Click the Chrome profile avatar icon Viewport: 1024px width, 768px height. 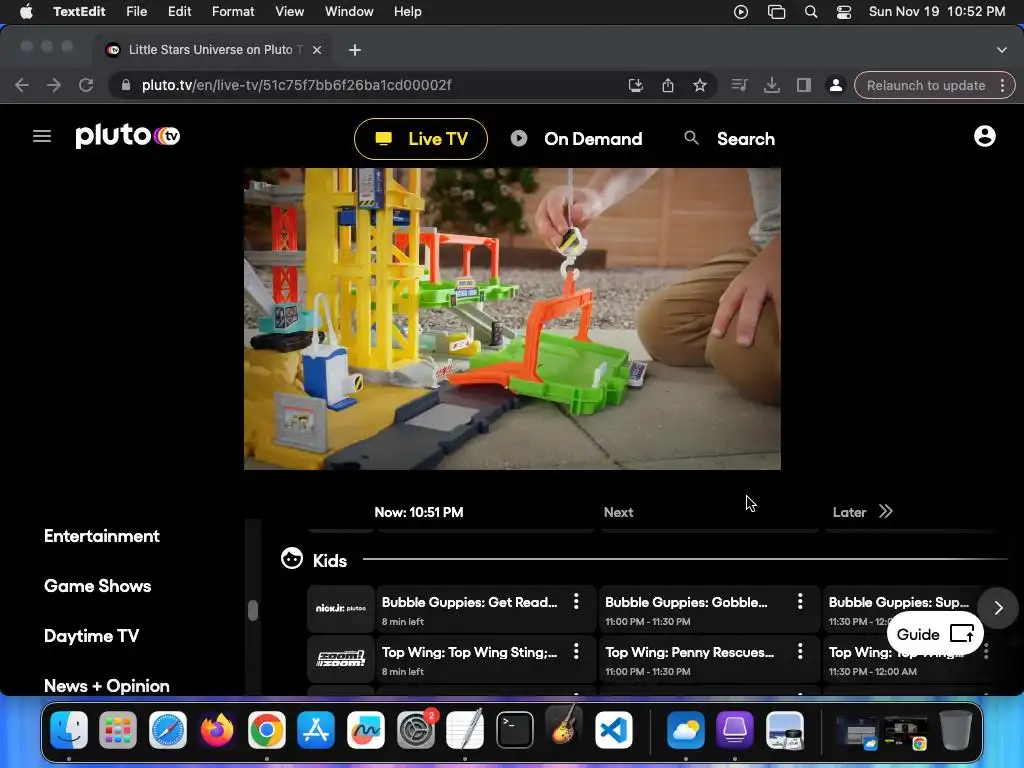point(835,85)
